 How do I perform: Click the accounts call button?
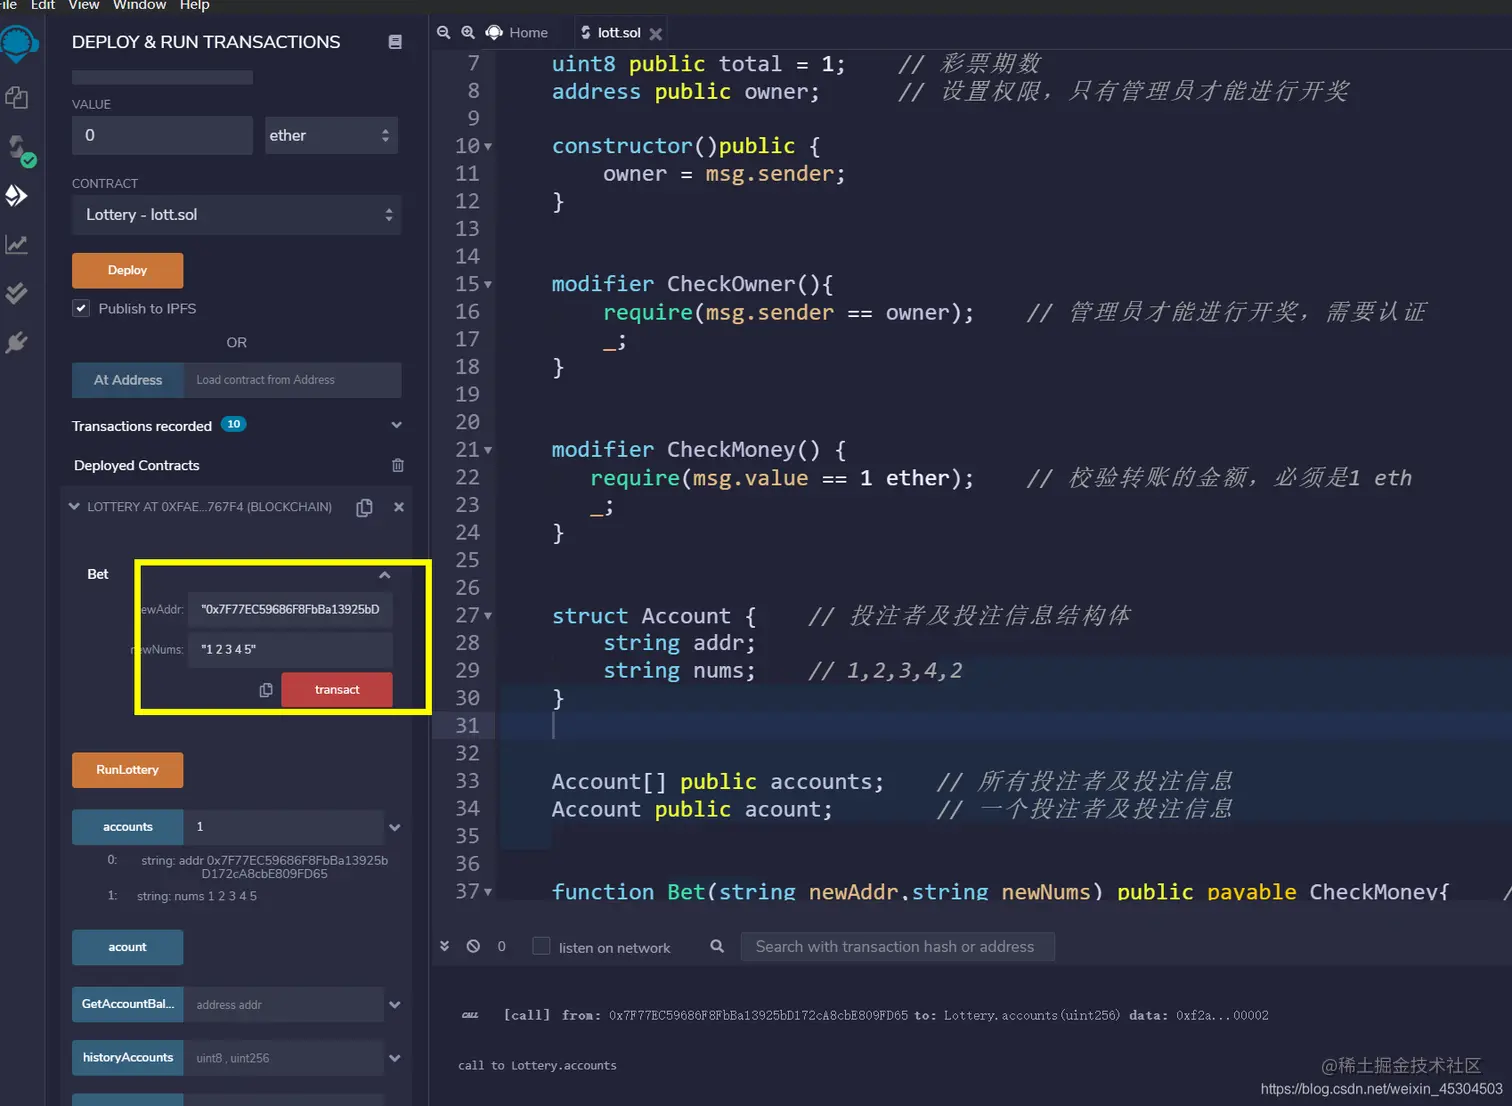(x=127, y=827)
